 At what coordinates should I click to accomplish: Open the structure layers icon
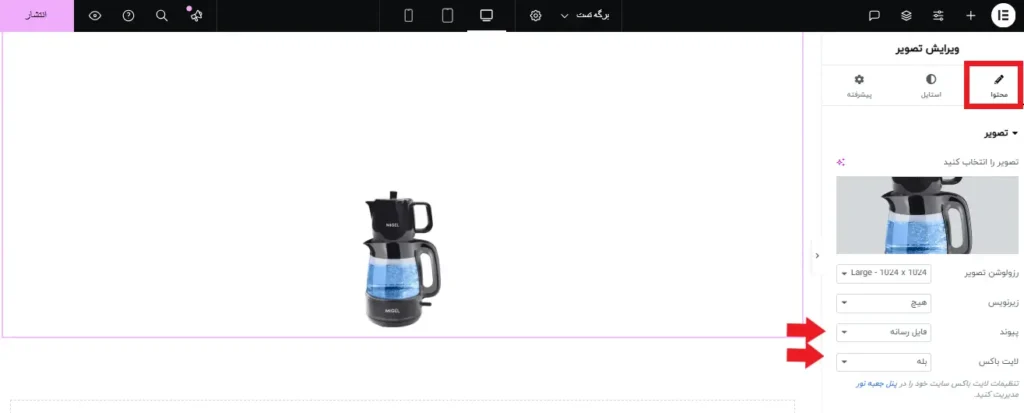click(x=906, y=16)
